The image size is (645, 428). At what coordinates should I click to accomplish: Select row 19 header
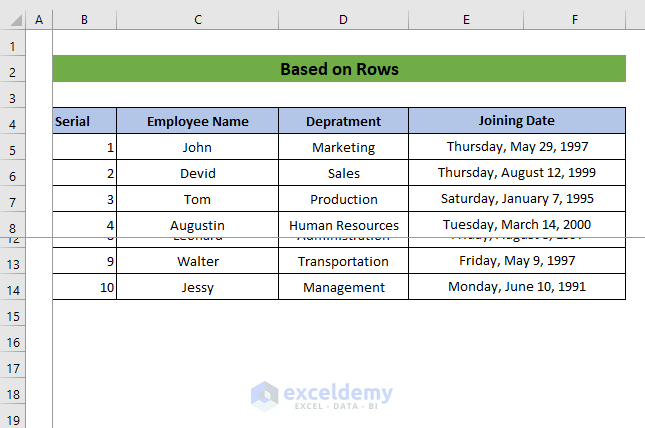tap(13, 419)
